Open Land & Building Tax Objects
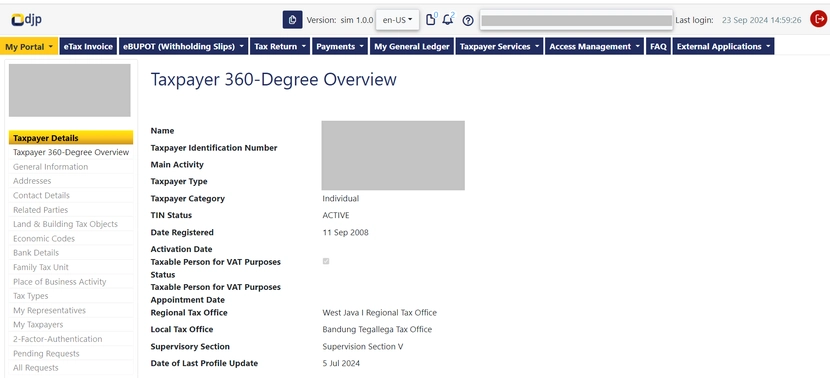The image size is (830, 378). click(71, 224)
